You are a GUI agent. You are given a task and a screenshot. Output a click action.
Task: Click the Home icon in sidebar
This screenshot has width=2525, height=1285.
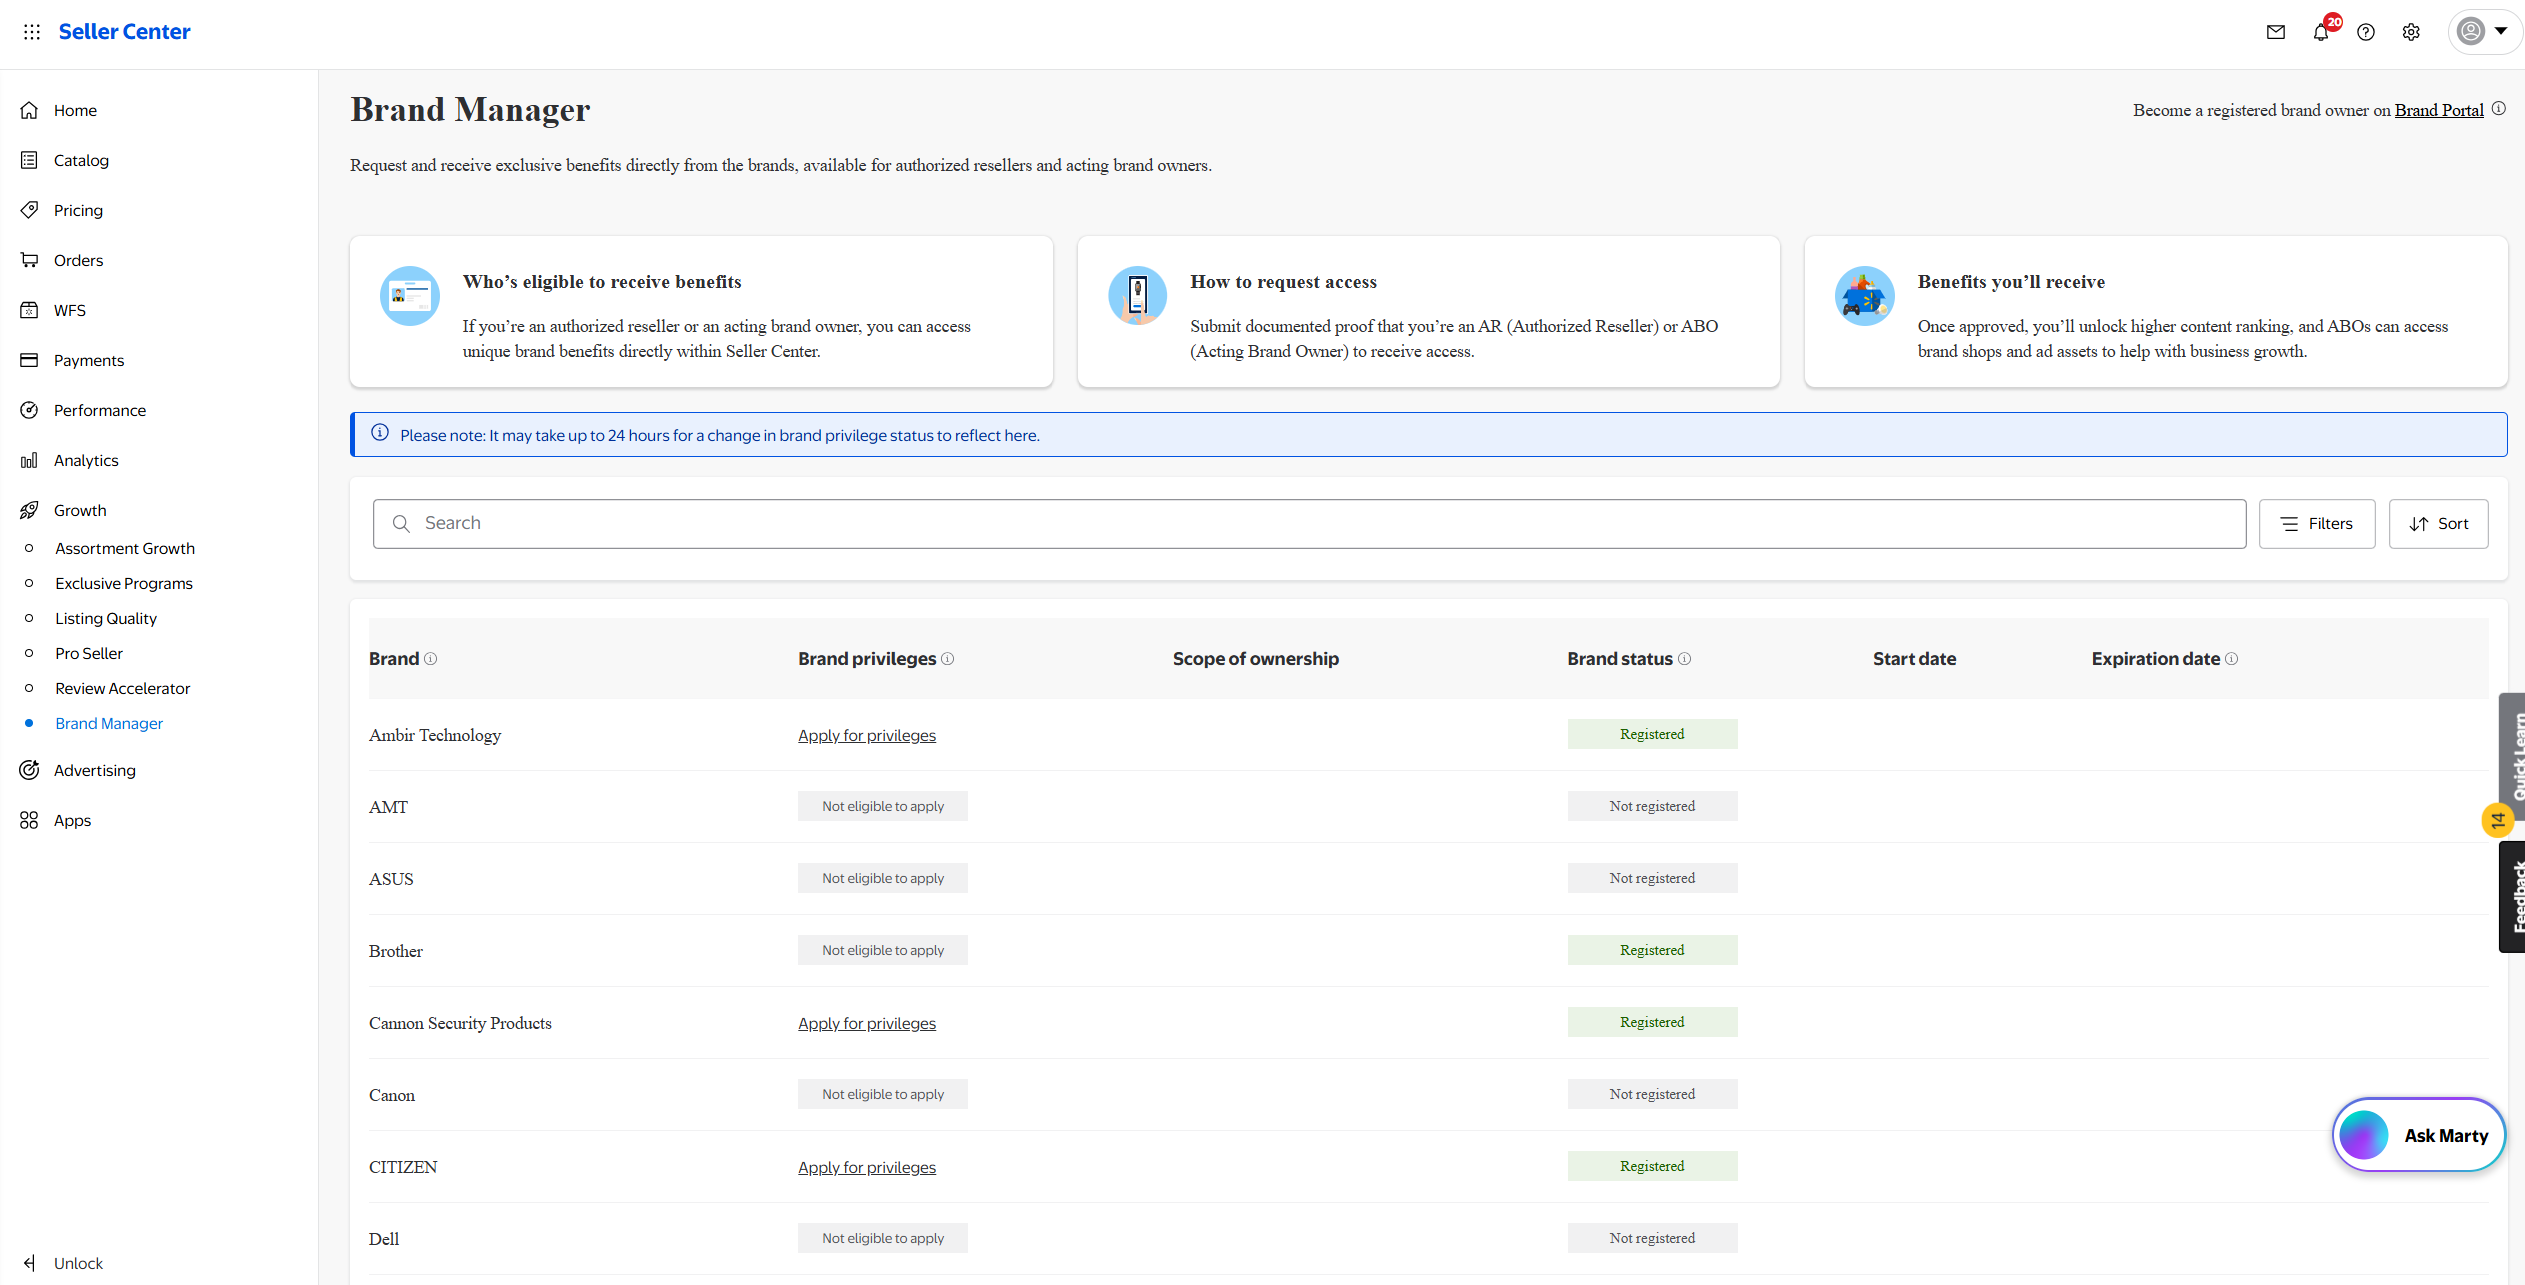click(29, 110)
